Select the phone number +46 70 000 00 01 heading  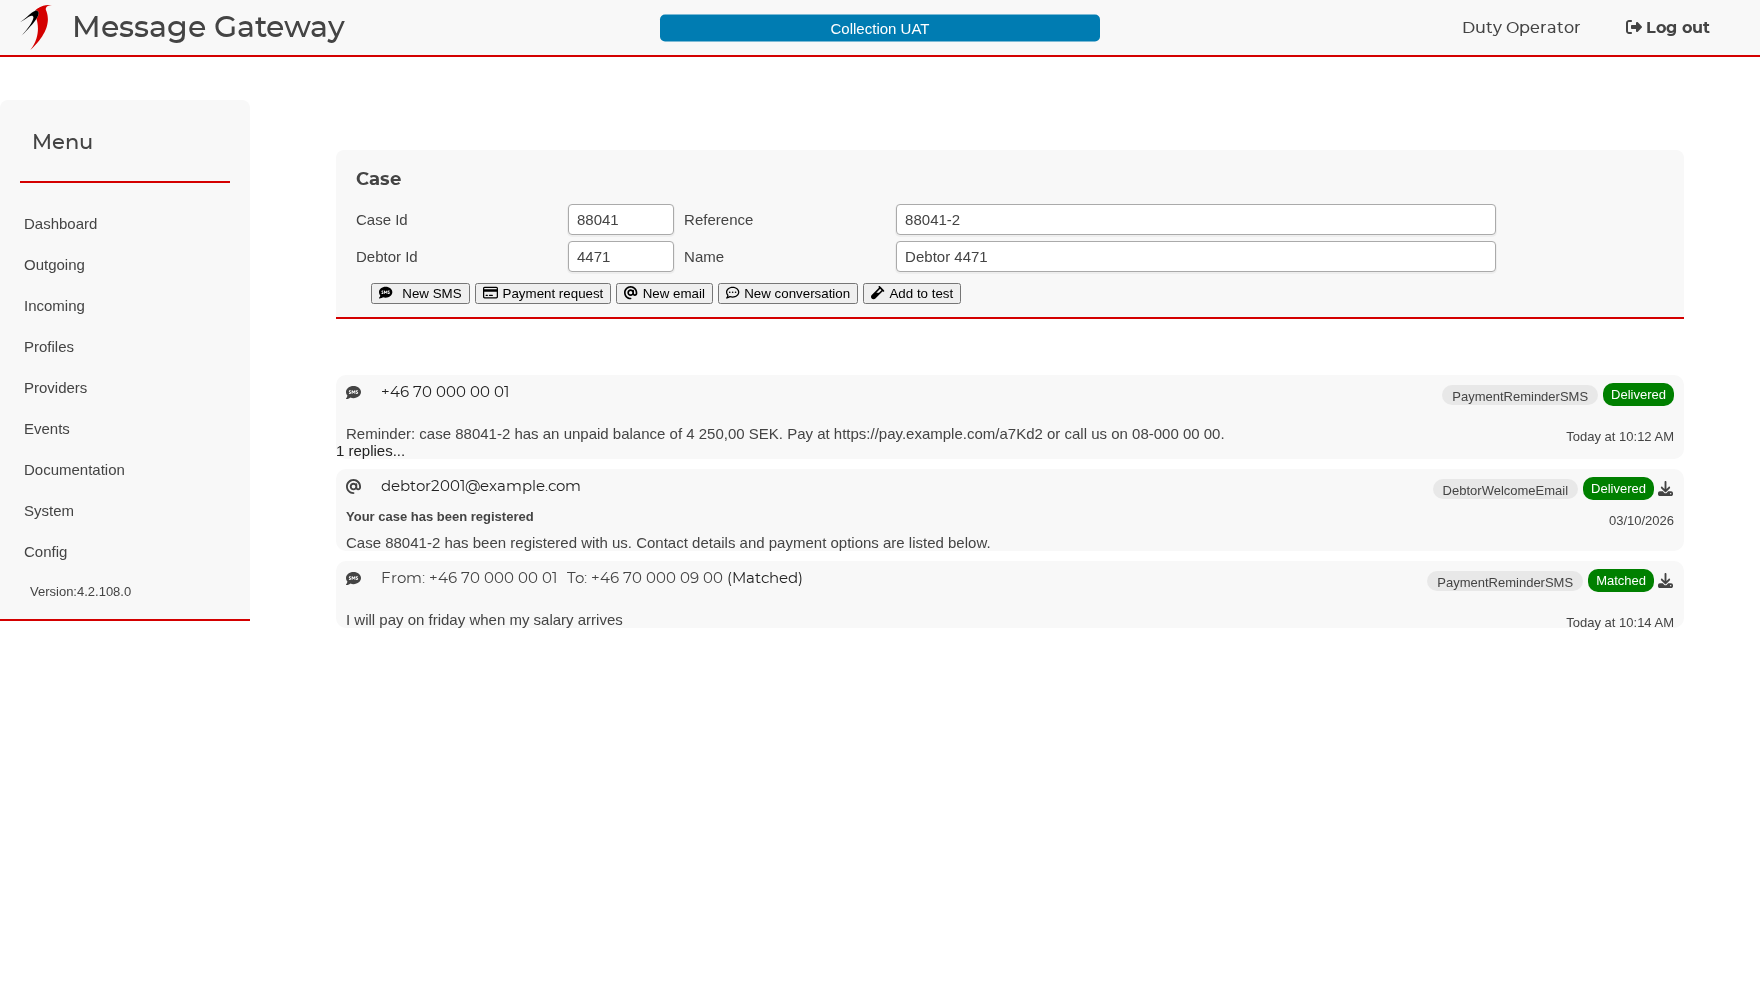(445, 392)
